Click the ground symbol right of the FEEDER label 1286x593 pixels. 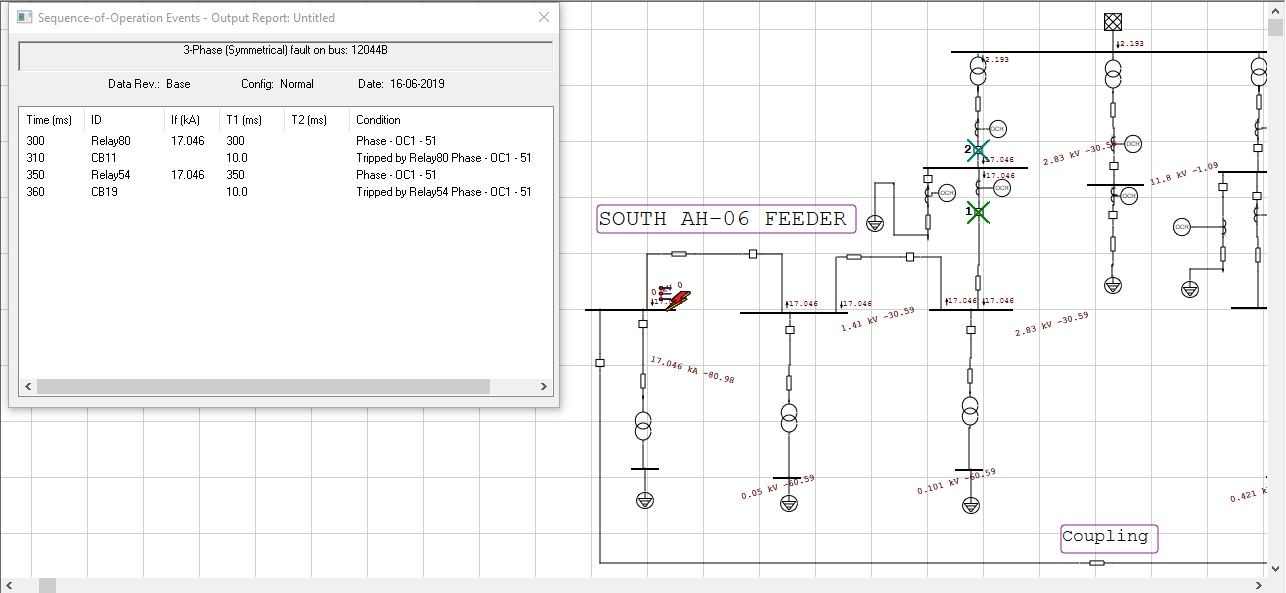[875, 223]
